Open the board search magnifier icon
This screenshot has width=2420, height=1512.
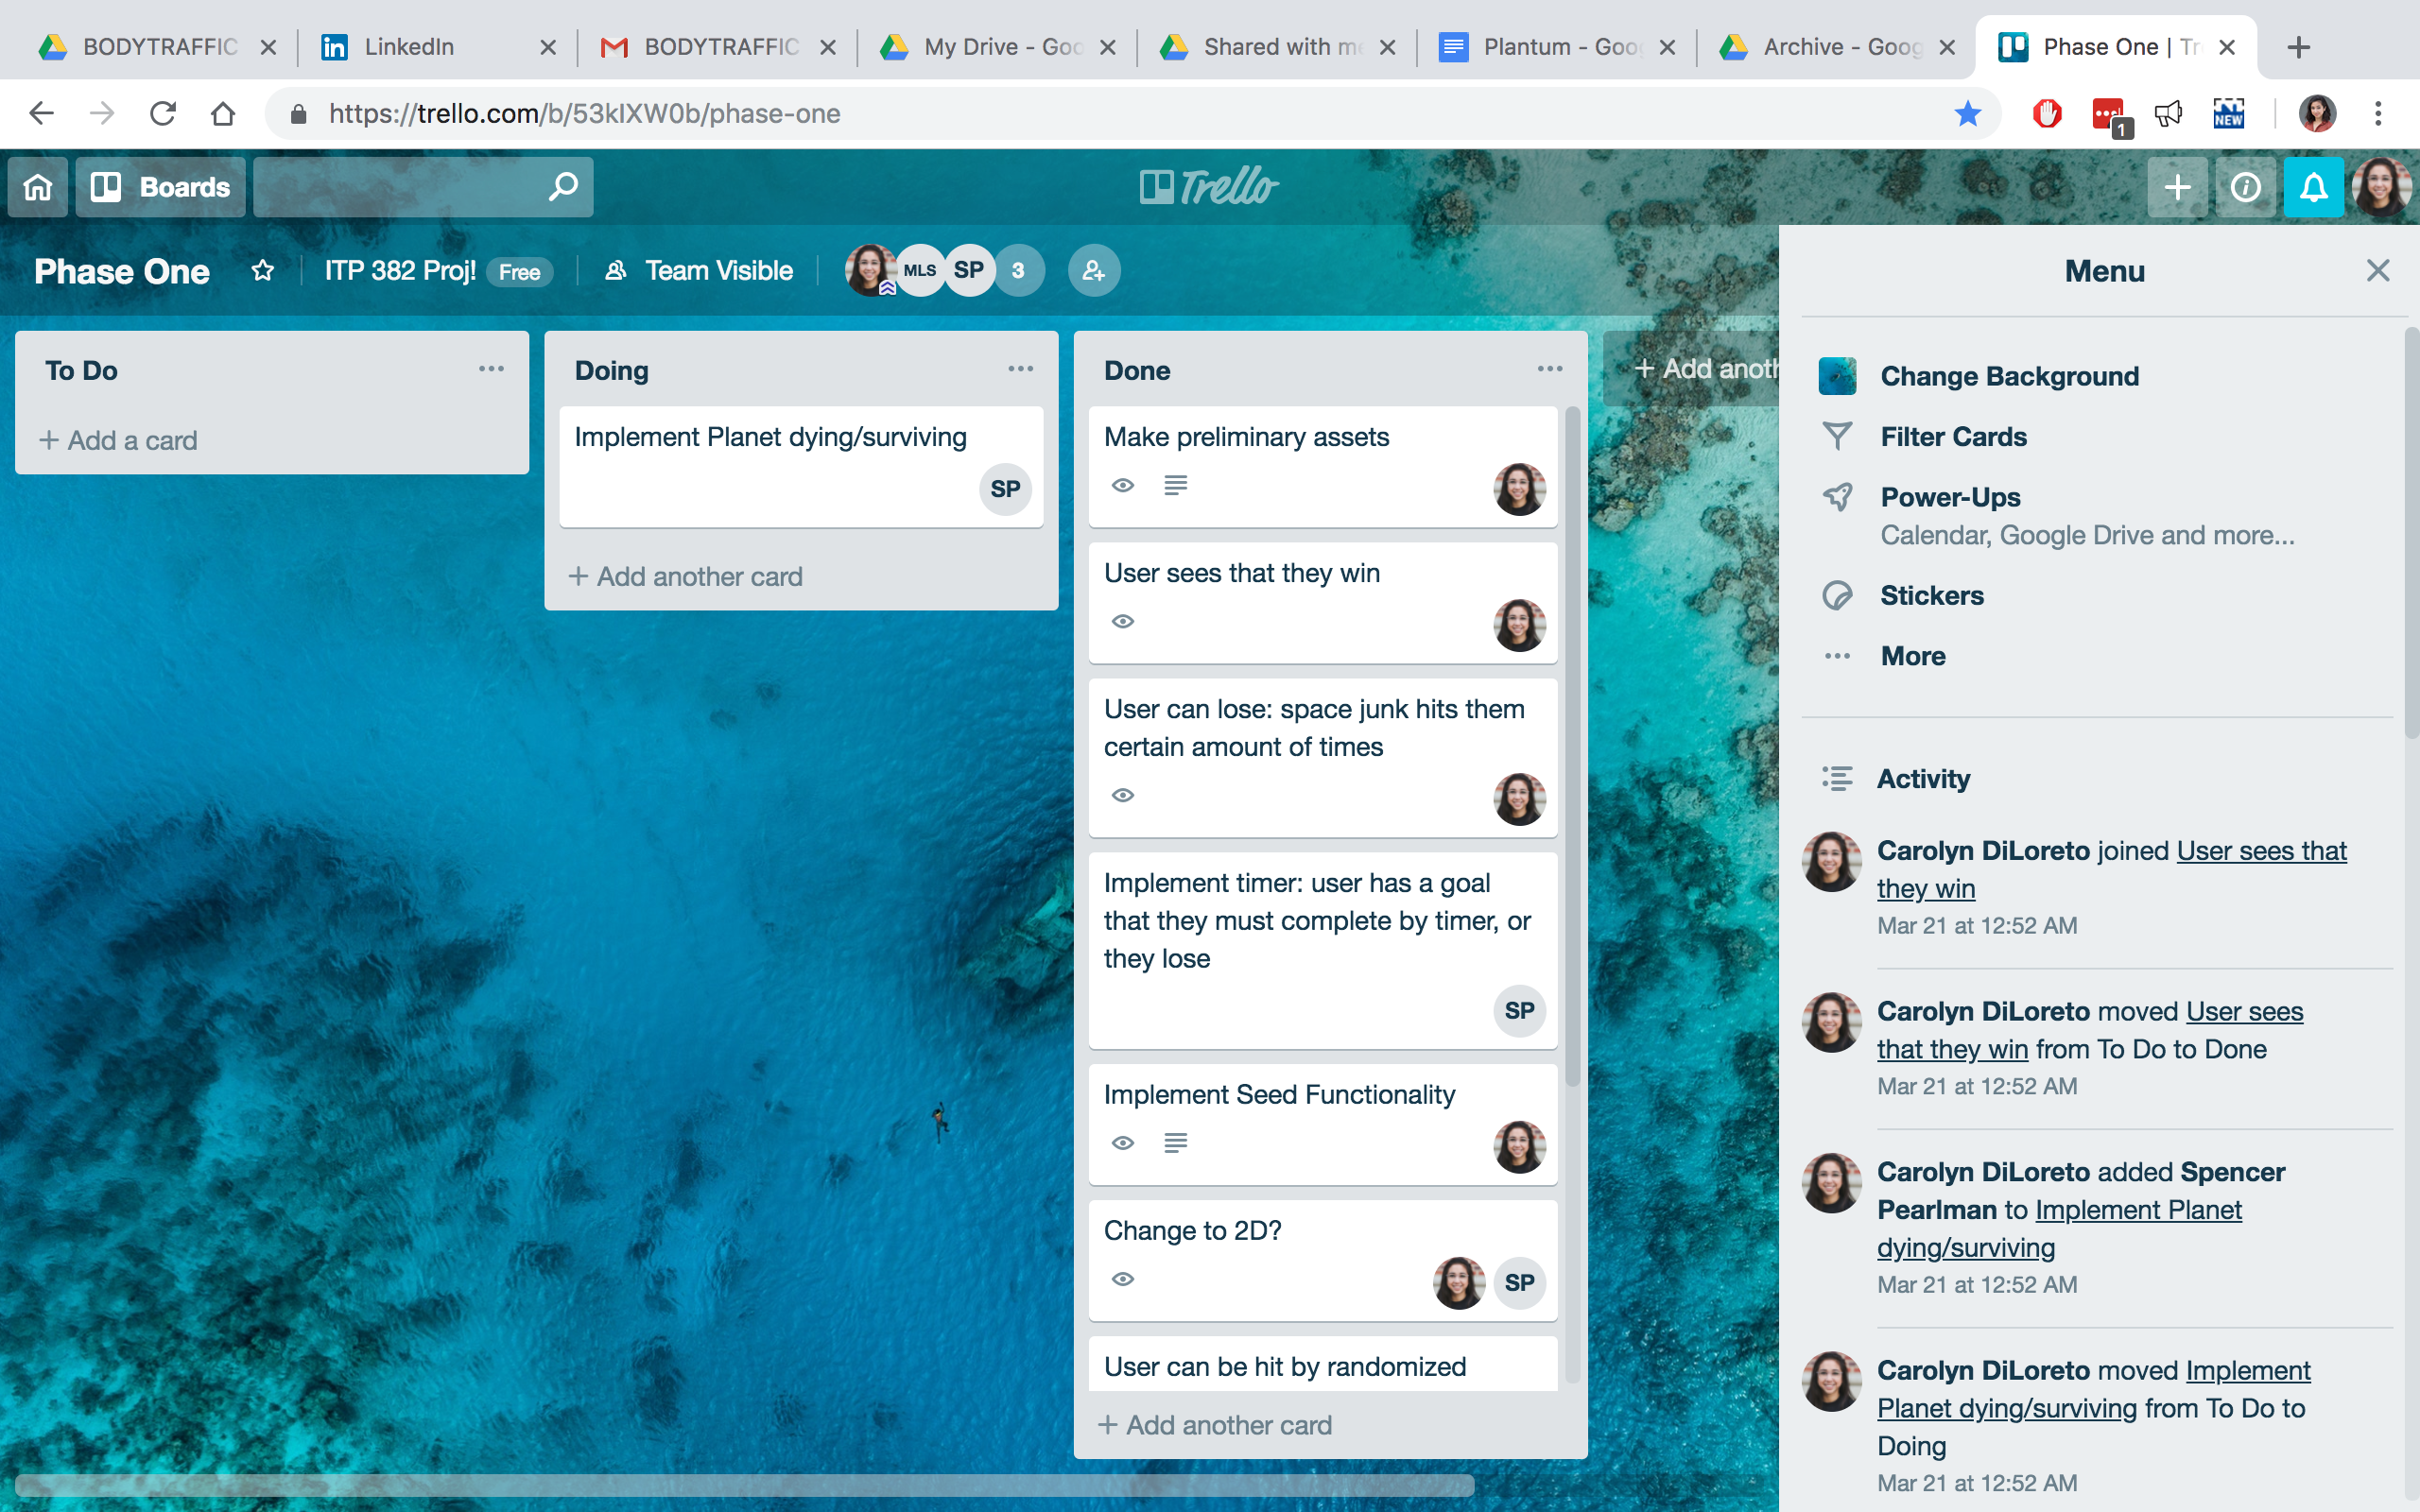click(x=563, y=186)
